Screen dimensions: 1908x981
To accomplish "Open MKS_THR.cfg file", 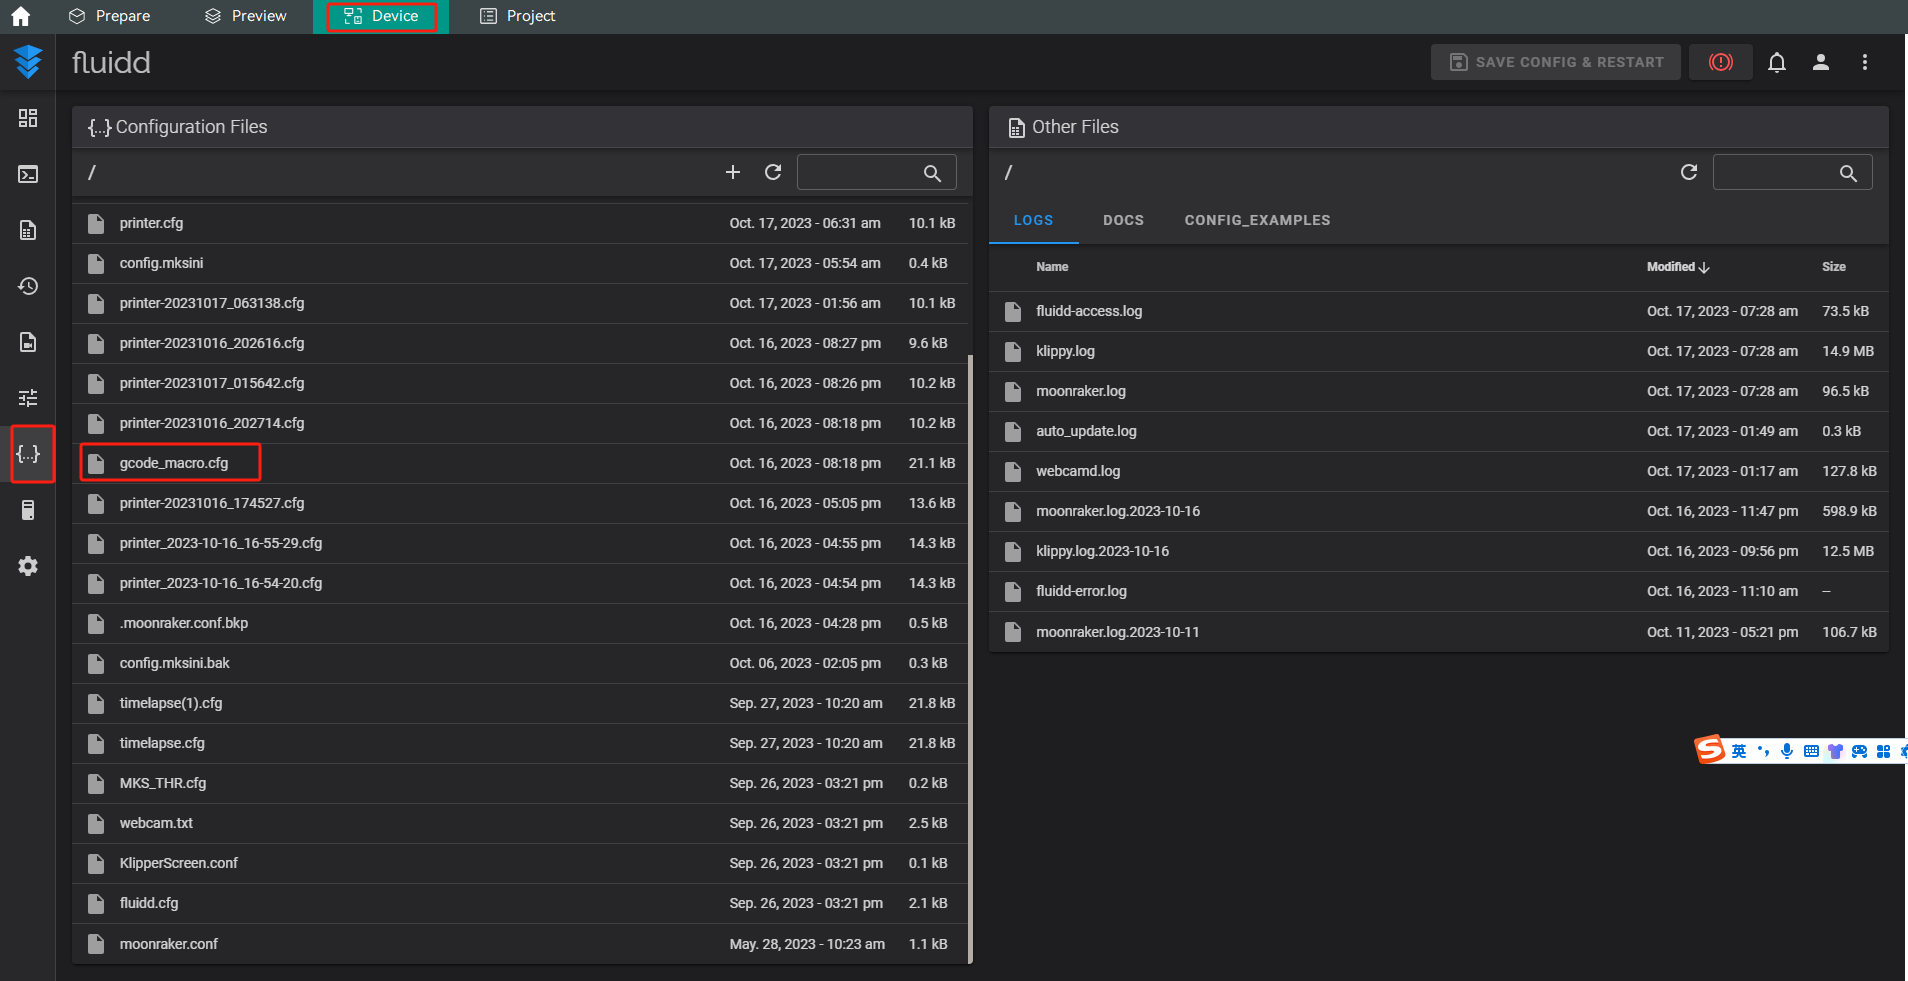I will (x=520, y=783).
